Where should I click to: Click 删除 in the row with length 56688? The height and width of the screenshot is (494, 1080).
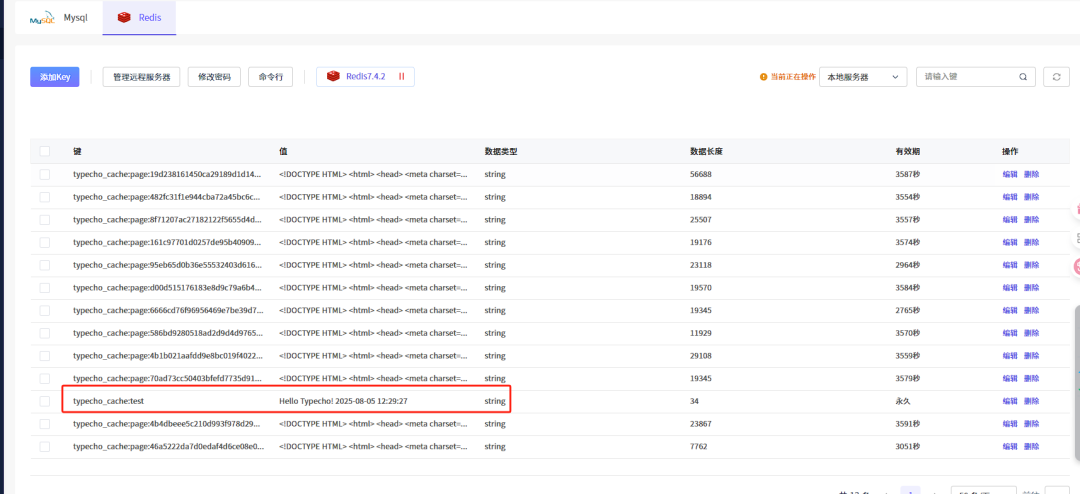(x=1031, y=174)
